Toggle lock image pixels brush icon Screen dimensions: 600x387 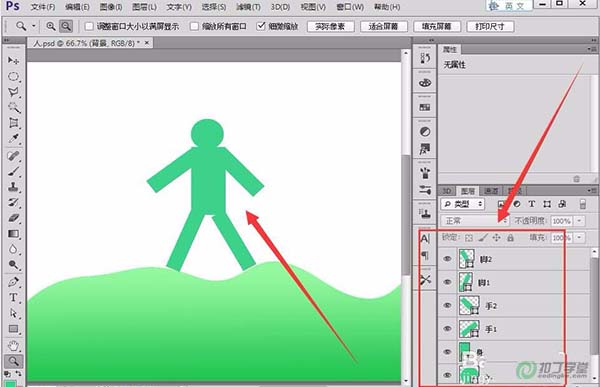tap(483, 238)
